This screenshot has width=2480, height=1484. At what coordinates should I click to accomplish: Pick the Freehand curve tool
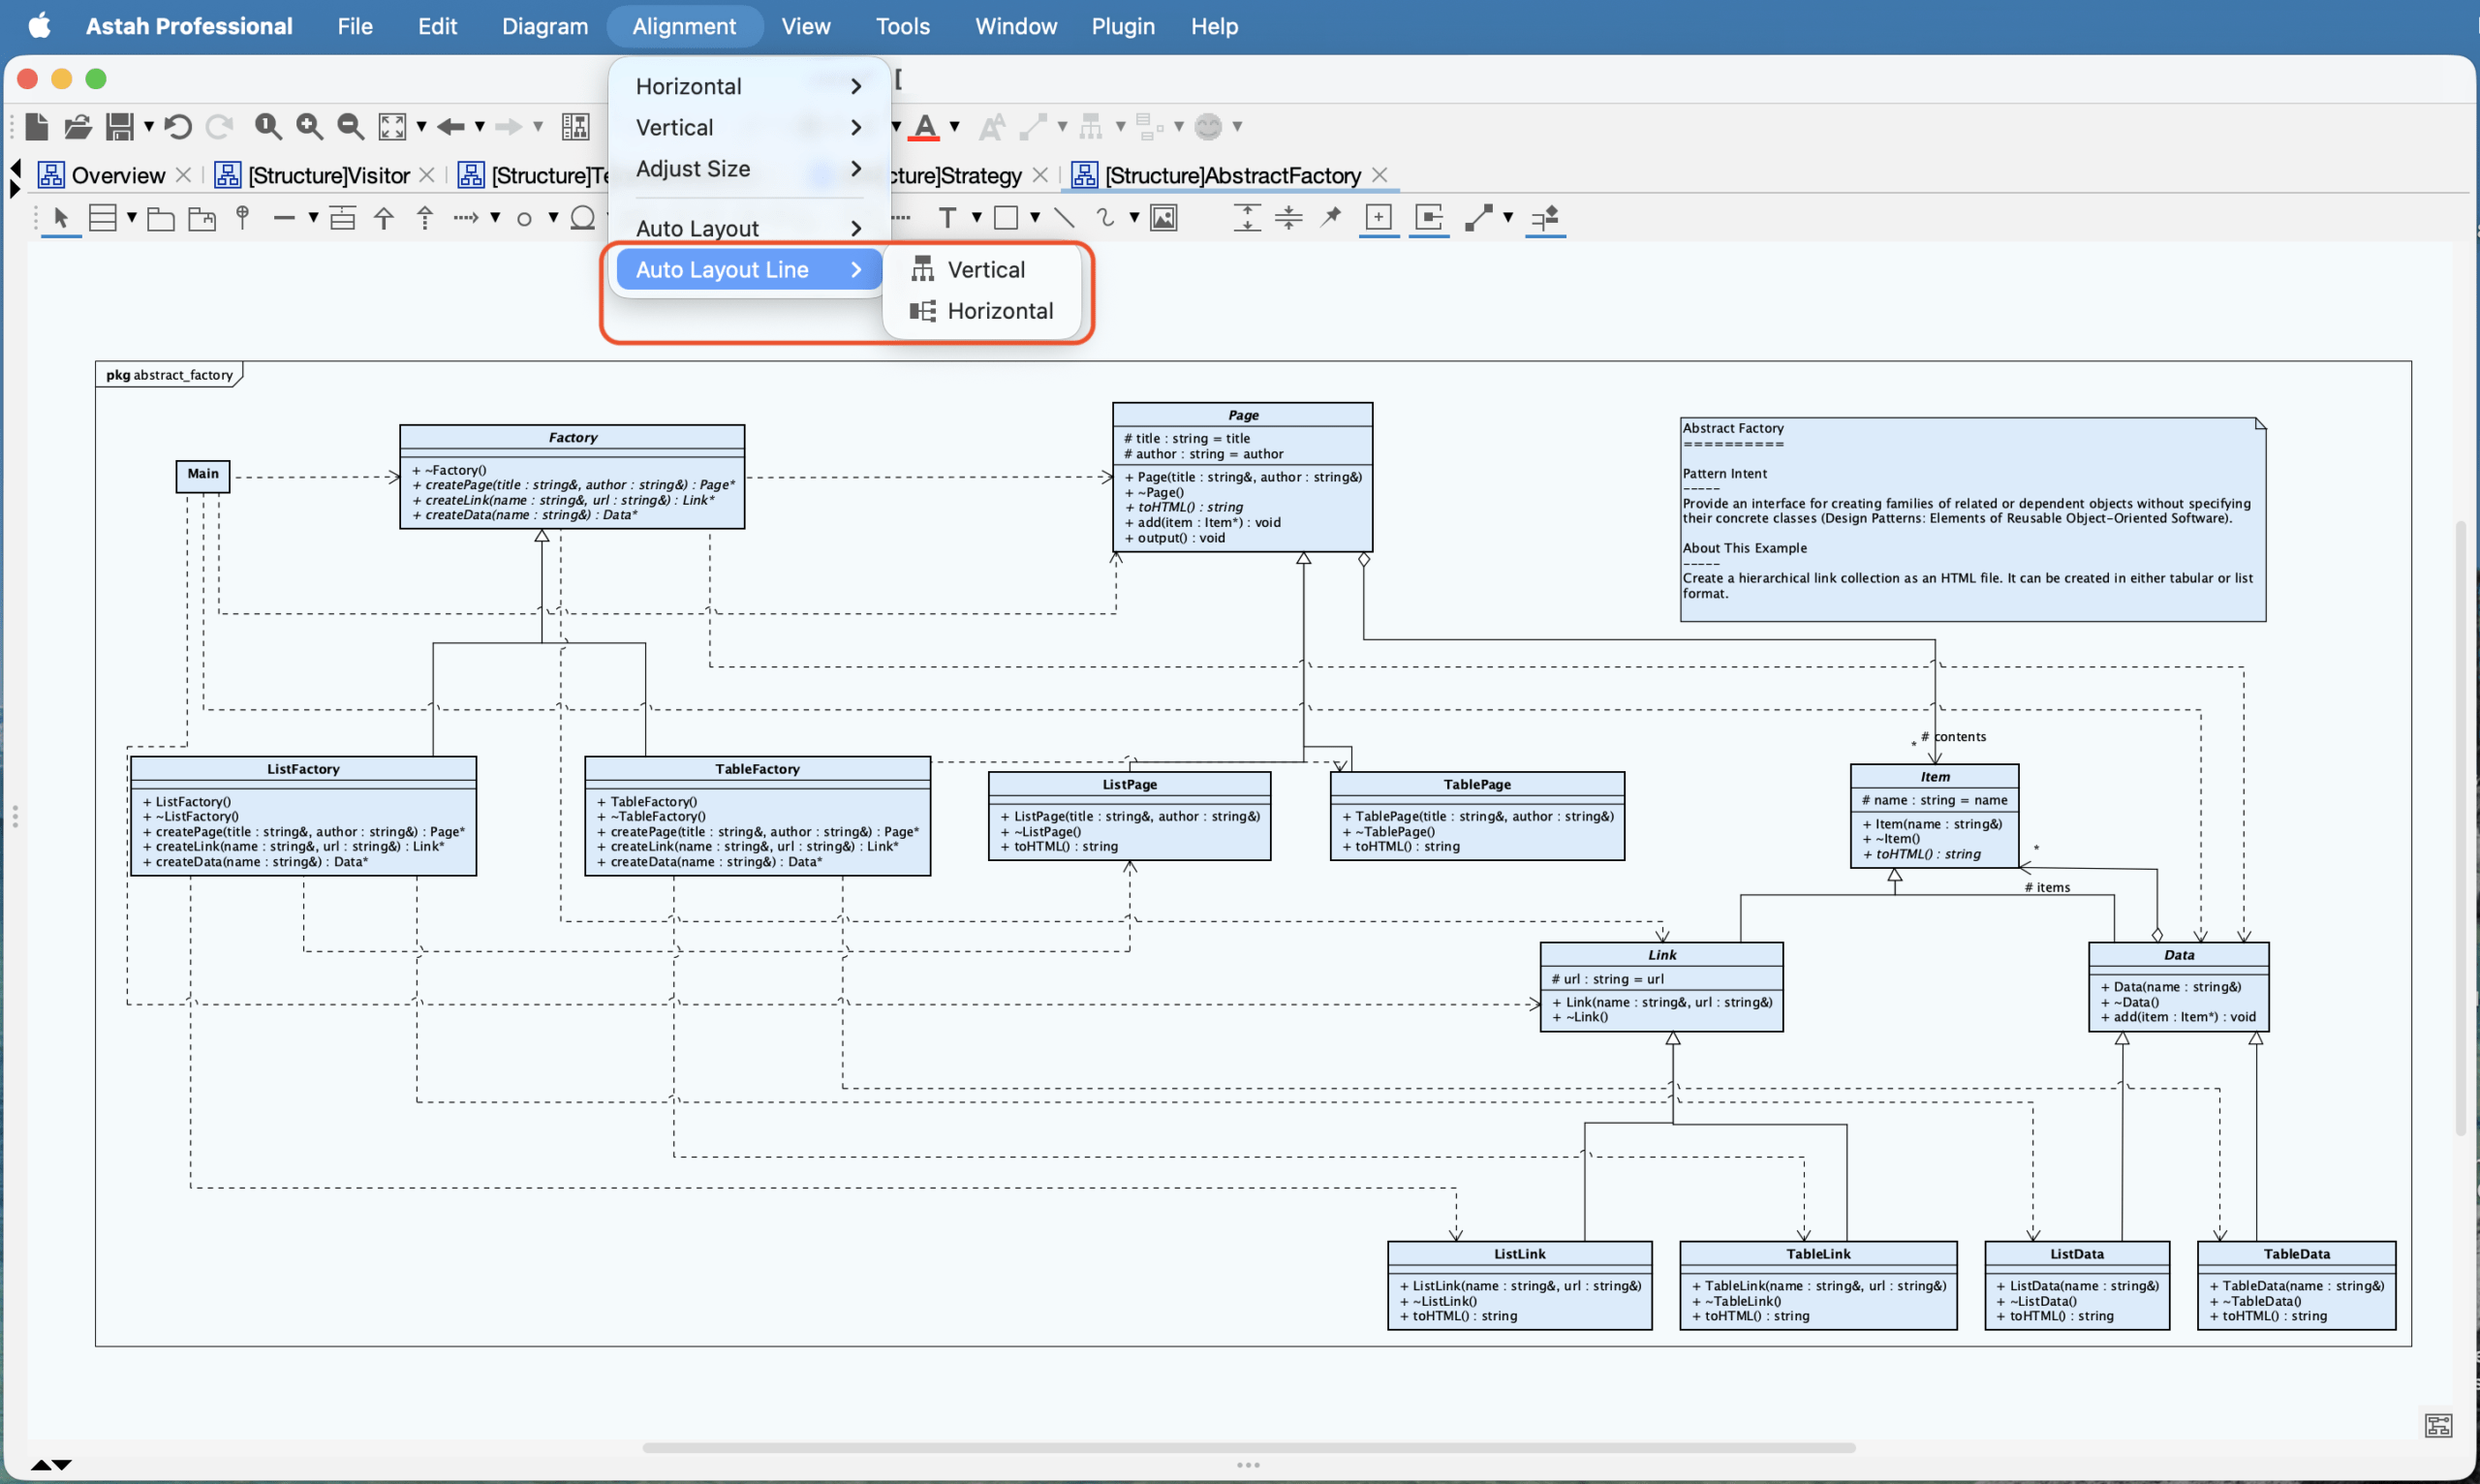1105,218
